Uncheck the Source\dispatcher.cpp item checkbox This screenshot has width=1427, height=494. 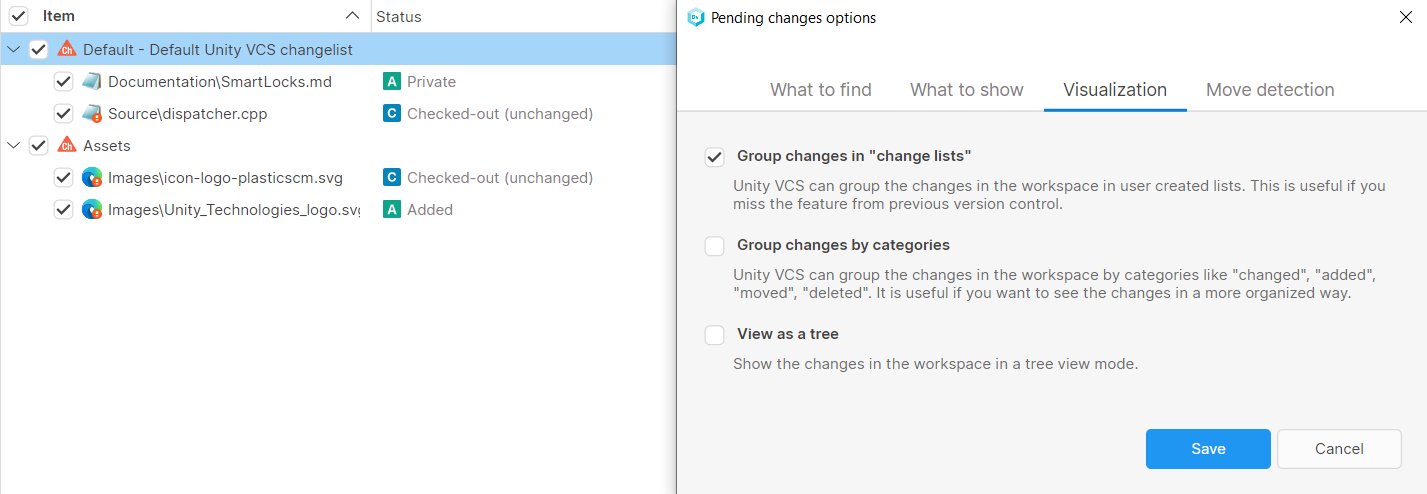coord(63,113)
